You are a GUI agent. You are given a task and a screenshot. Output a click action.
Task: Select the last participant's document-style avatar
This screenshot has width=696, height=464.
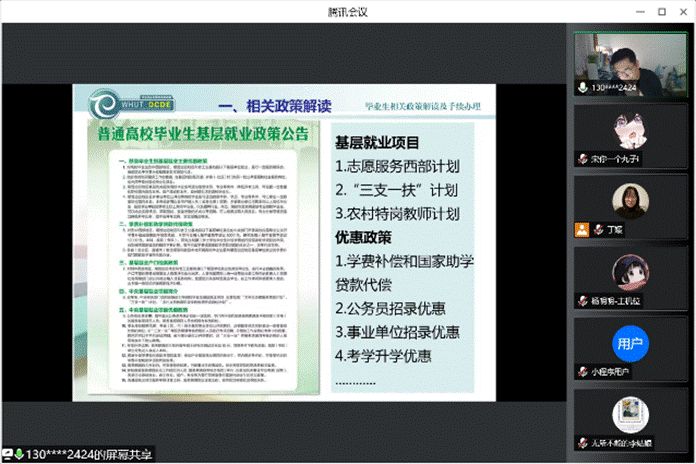pyautogui.click(x=630, y=414)
